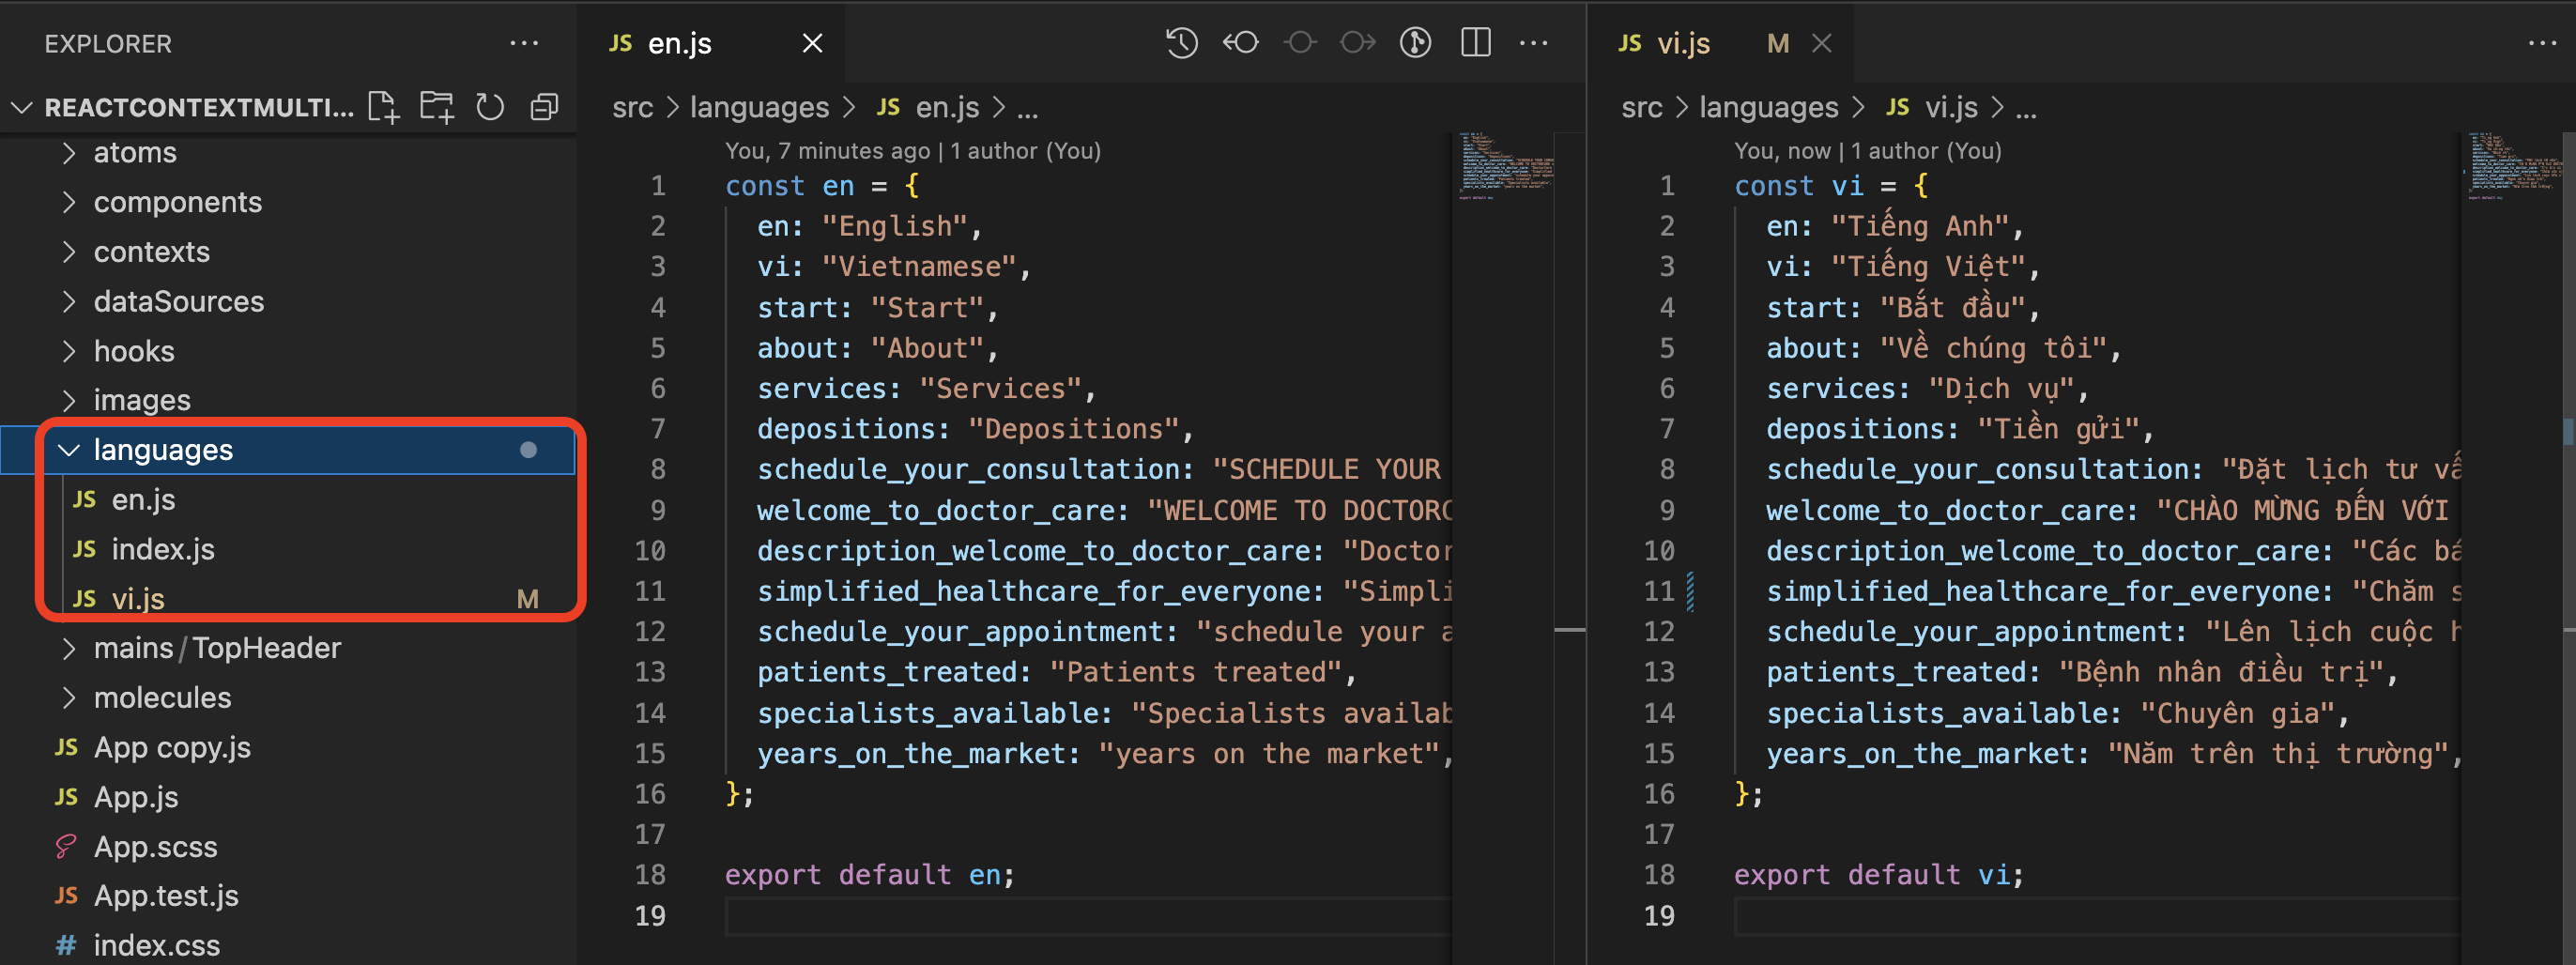Refresh the Explorer file tree
Viewport: 2576px width, 965px height.
click(490, 106)
